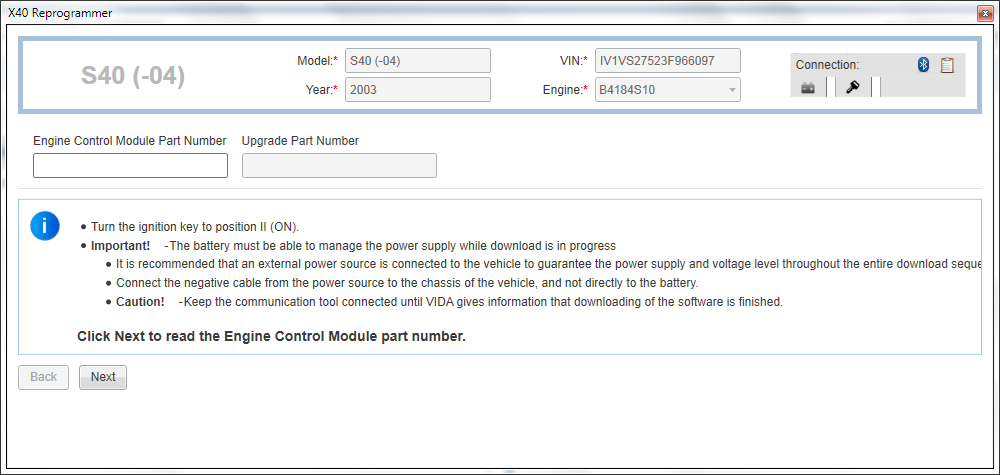Click the large S40 (-04) heading
The width and height of the screenshot is (1000, 475).
pyautogui.click(x=133, y=77)
